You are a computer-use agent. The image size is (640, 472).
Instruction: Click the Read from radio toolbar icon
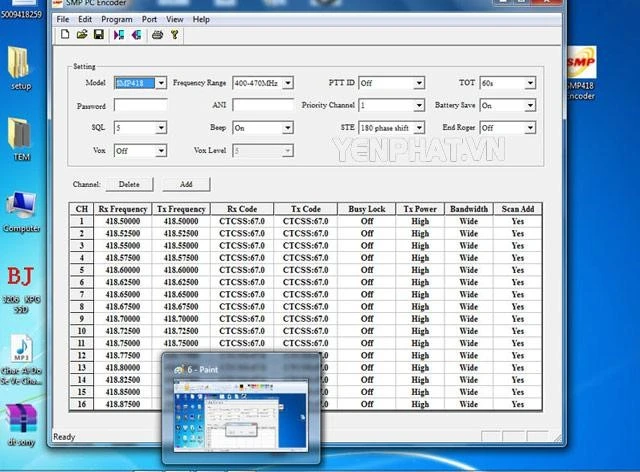(119, 35)
